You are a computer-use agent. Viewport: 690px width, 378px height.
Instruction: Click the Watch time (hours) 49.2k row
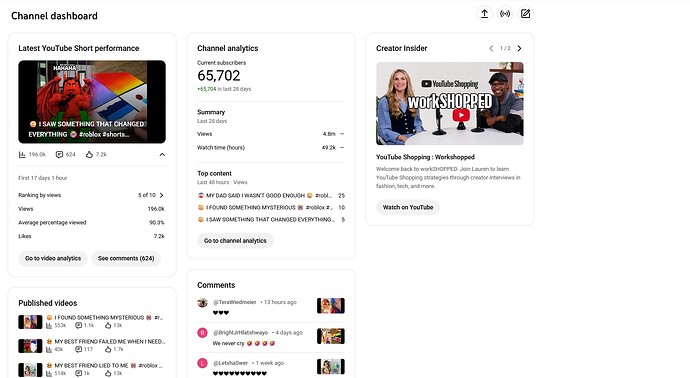click(271, 147)
